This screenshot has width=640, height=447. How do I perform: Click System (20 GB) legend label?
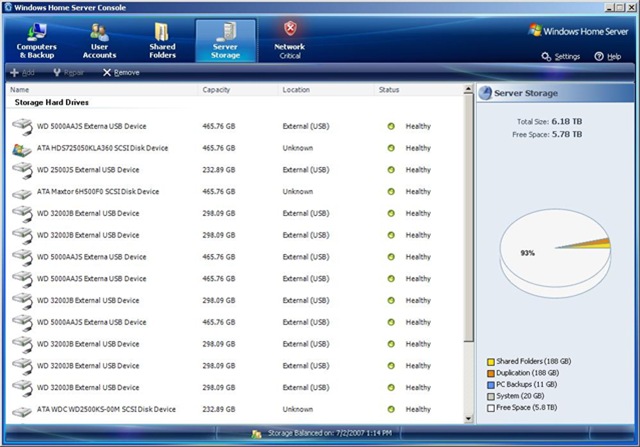coord(520,396)
